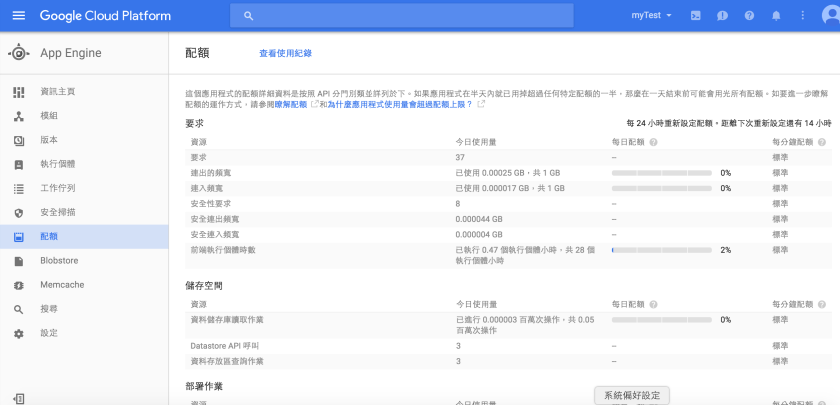Open 模組 page from sidebar

point(49,116)
